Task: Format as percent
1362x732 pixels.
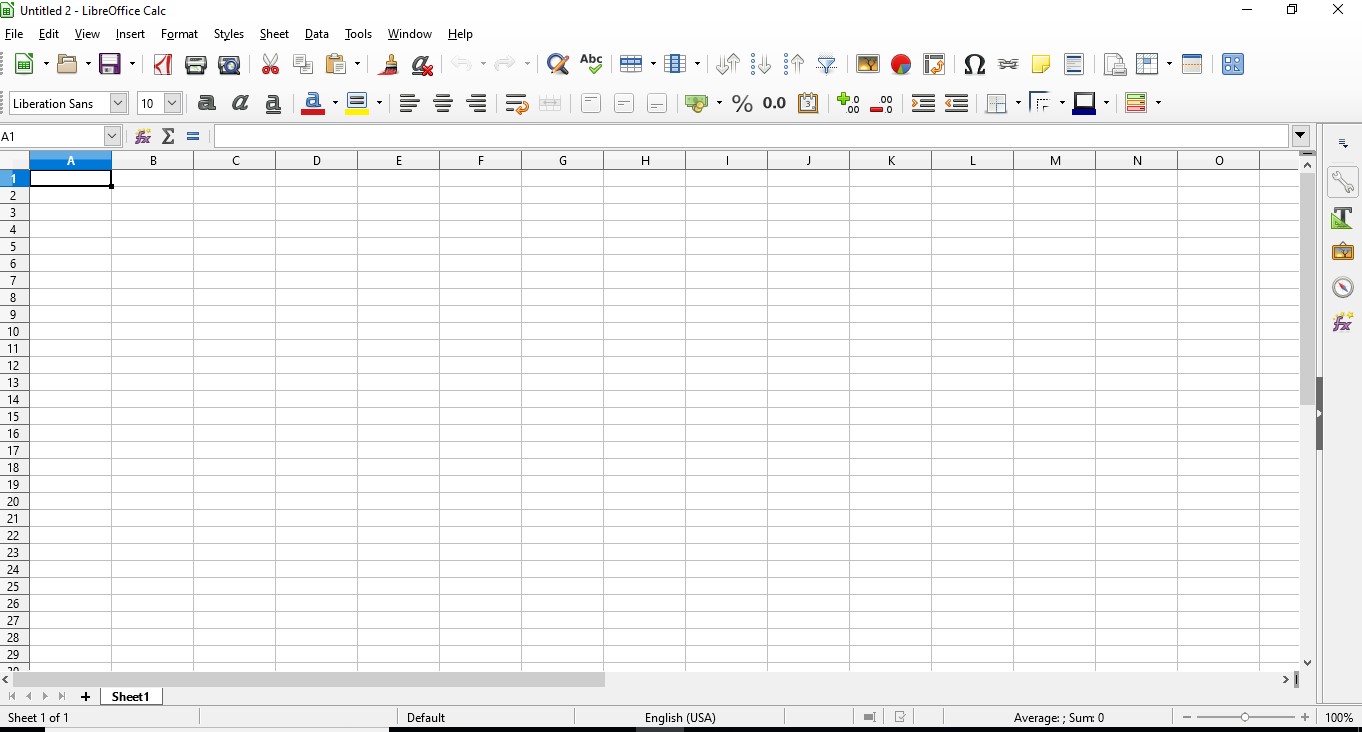Action: click(742, 103)
